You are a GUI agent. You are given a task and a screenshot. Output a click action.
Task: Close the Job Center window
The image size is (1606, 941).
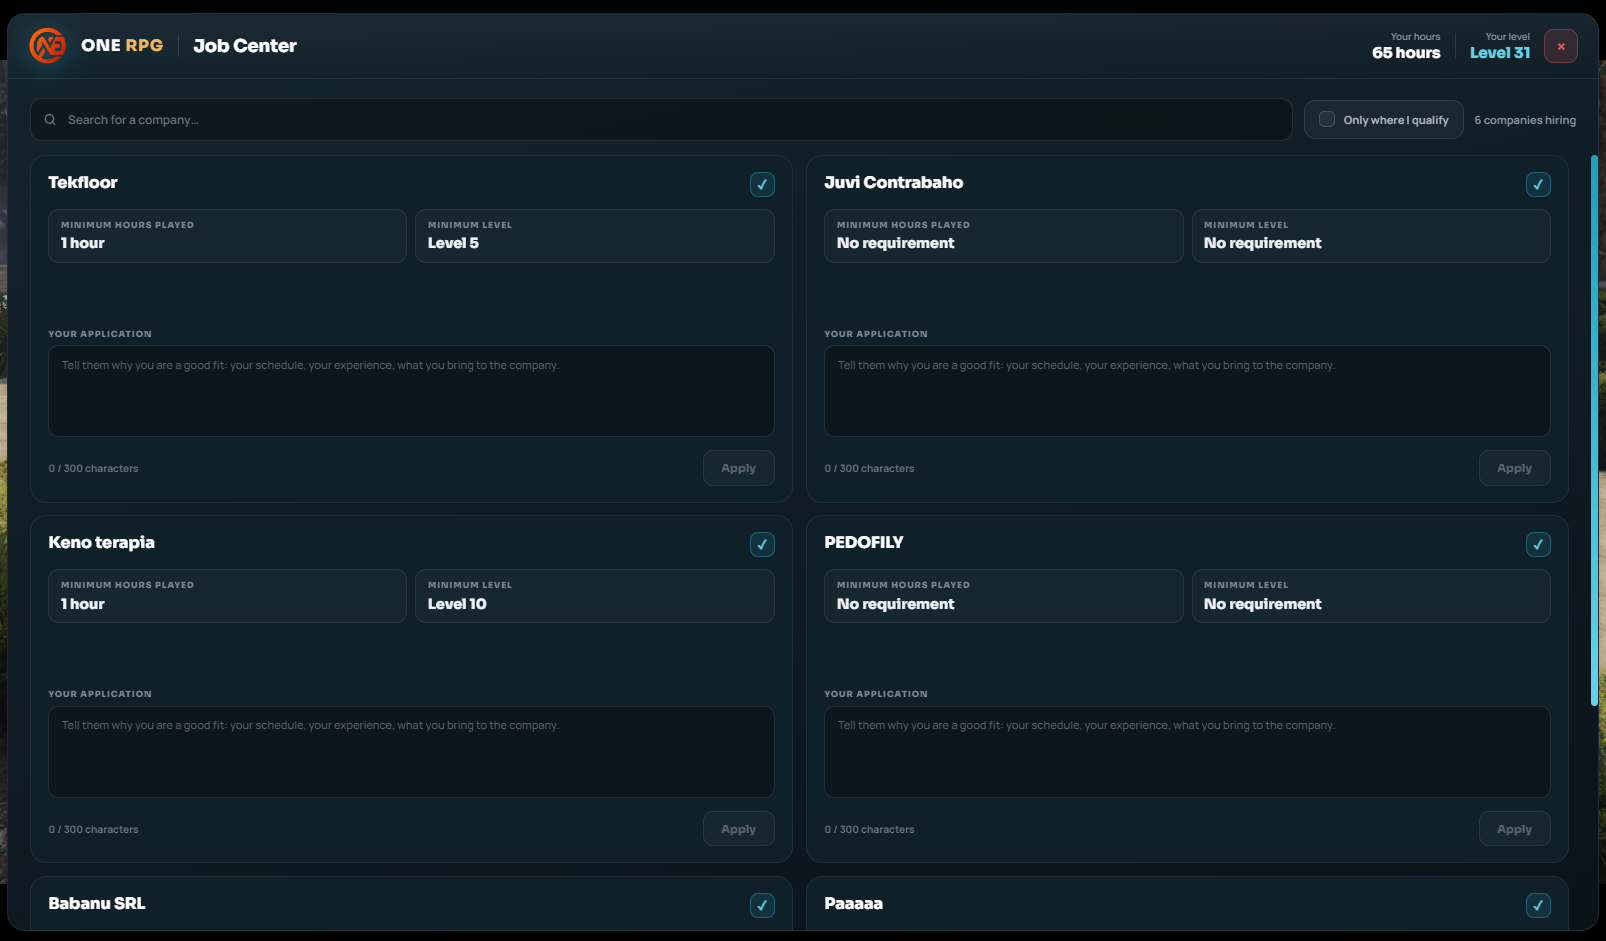pos(1560,46)
